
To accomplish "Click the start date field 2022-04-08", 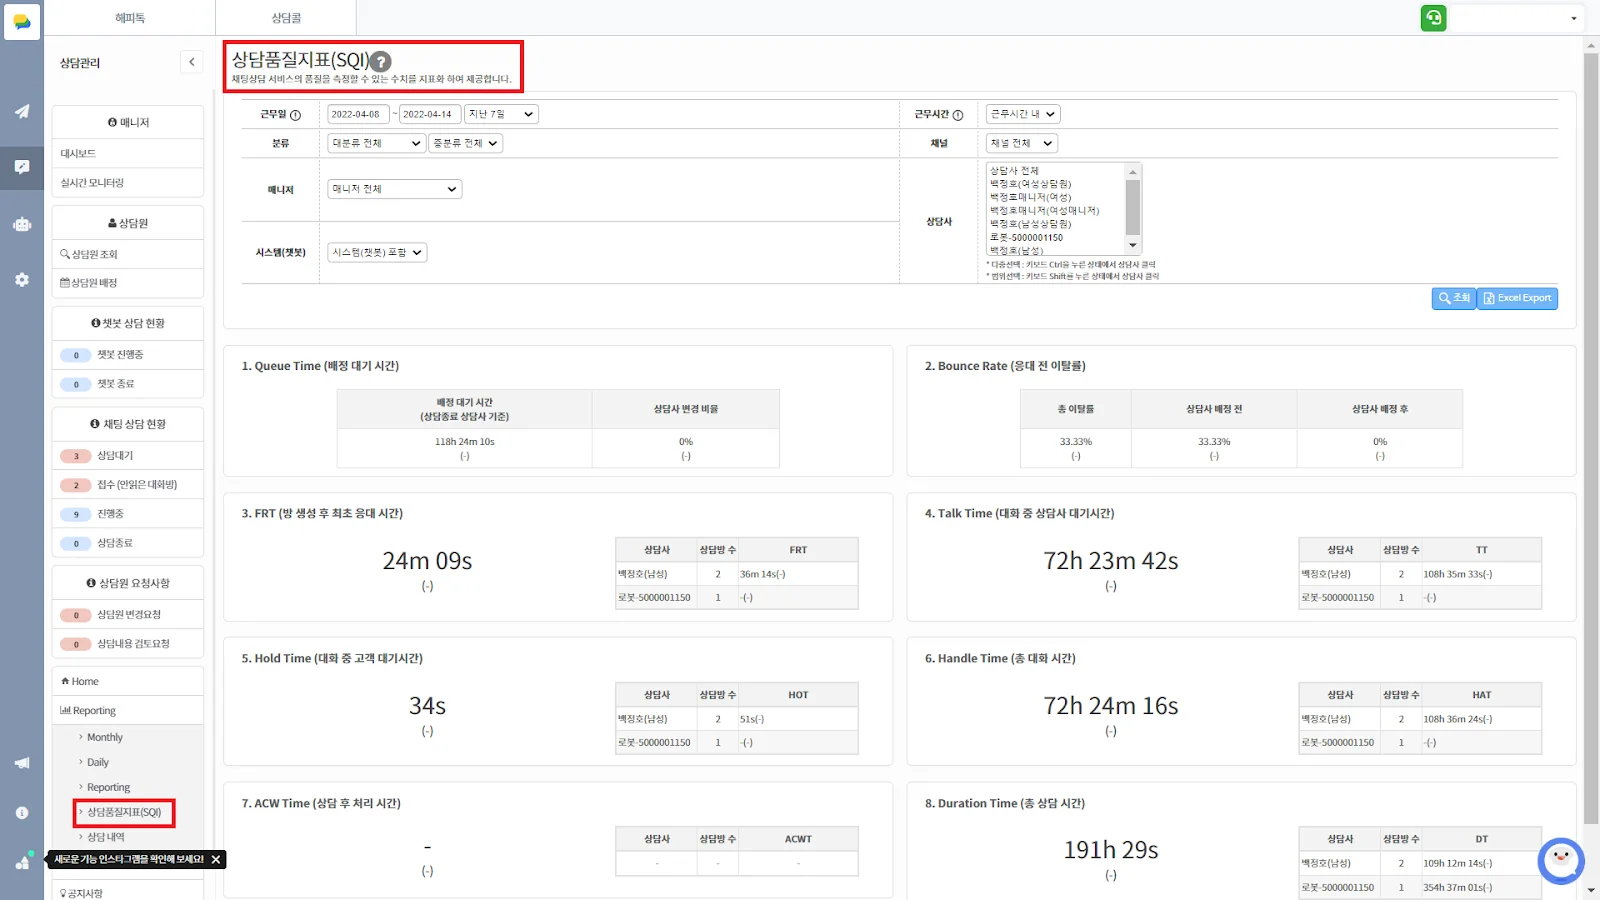I will [357, 114].
